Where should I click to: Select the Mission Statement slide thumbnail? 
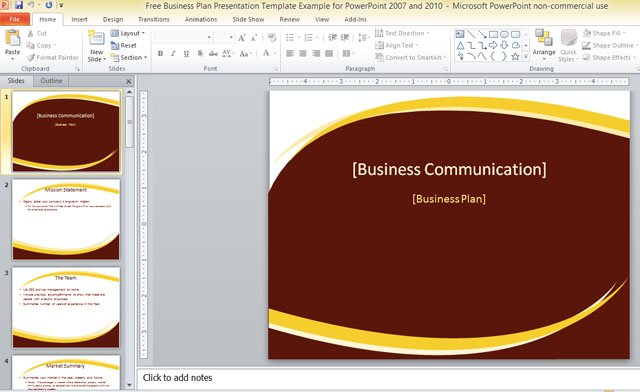coord(66,220)
